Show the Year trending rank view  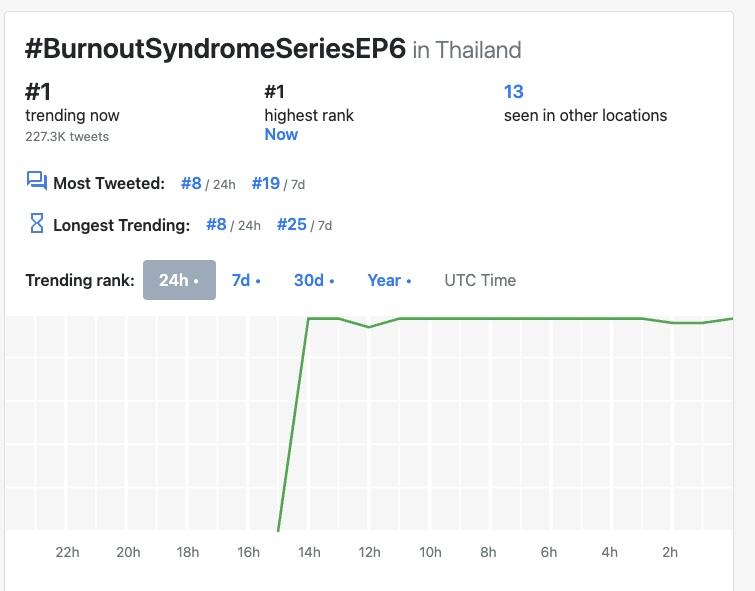pos(389,280)
